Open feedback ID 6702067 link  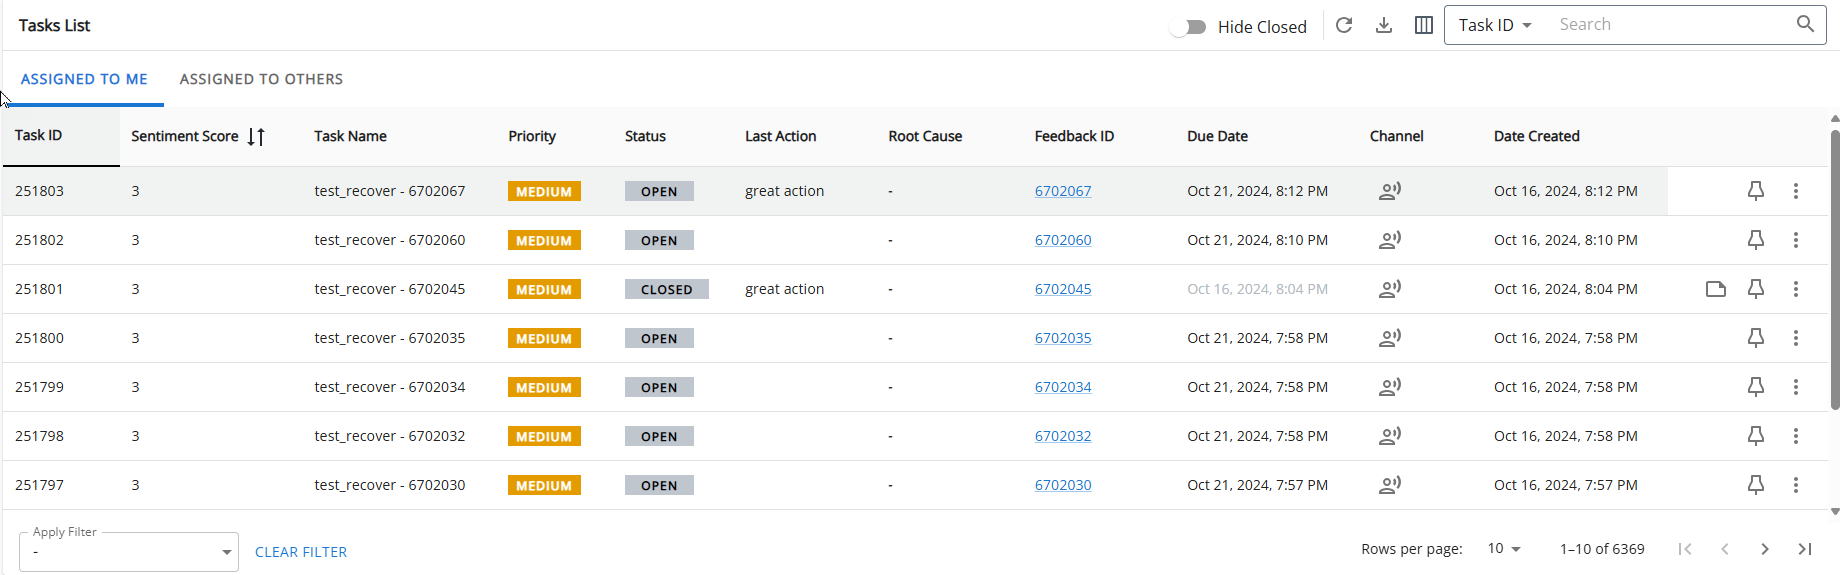pos(1062,191)
